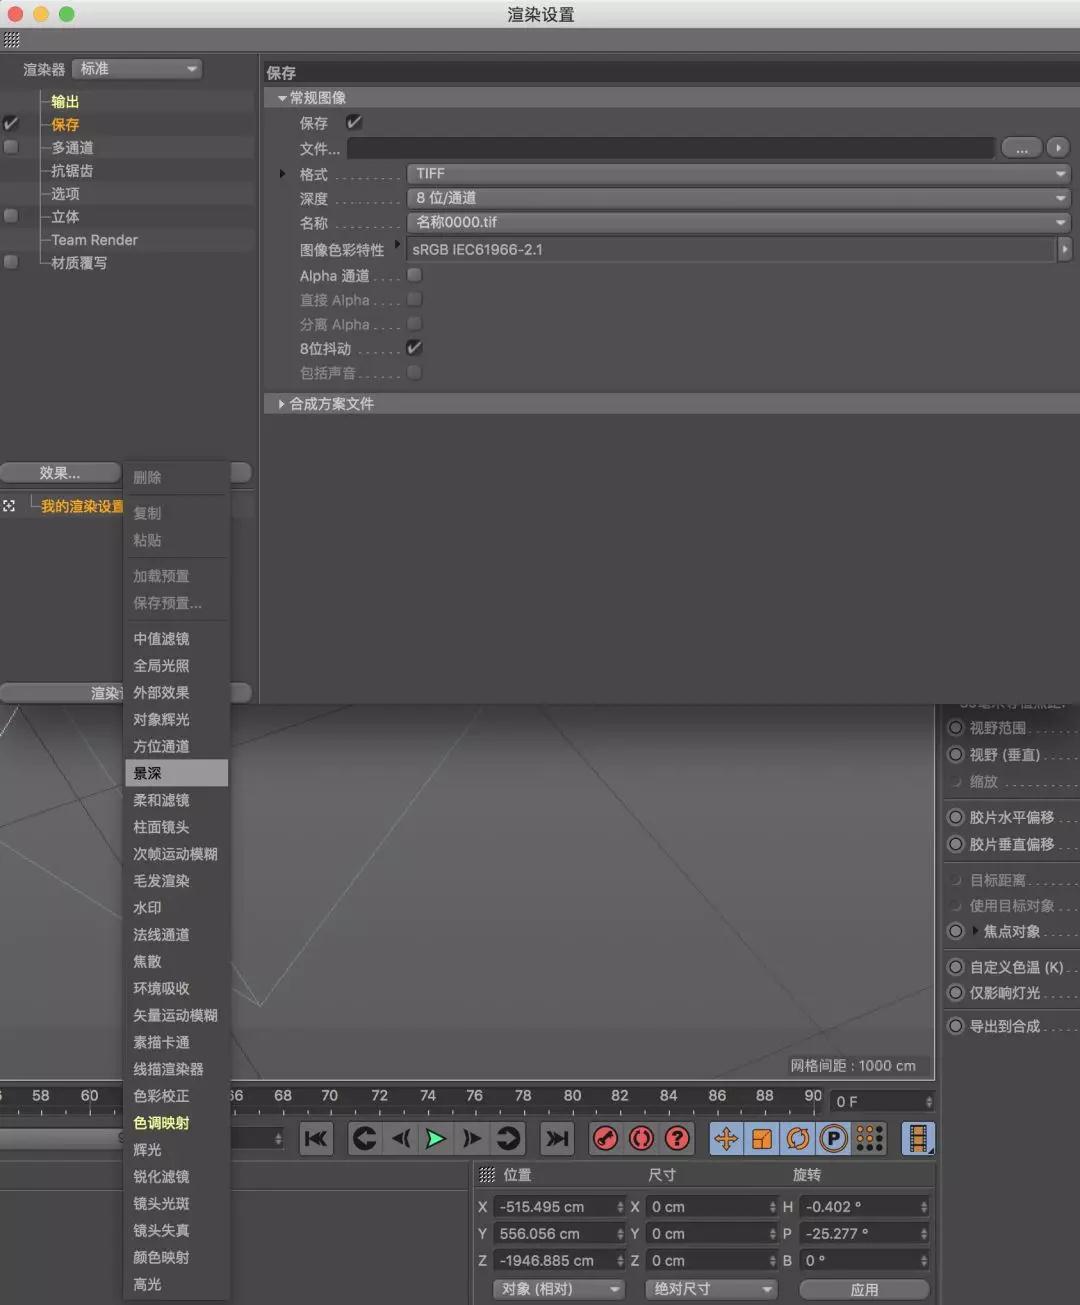Image resolution: width=1080 pixels, height=1305 pixels.
Task: Enable the 材质覆写 checkbox in the settings tree
Action: tap(11, 262)
